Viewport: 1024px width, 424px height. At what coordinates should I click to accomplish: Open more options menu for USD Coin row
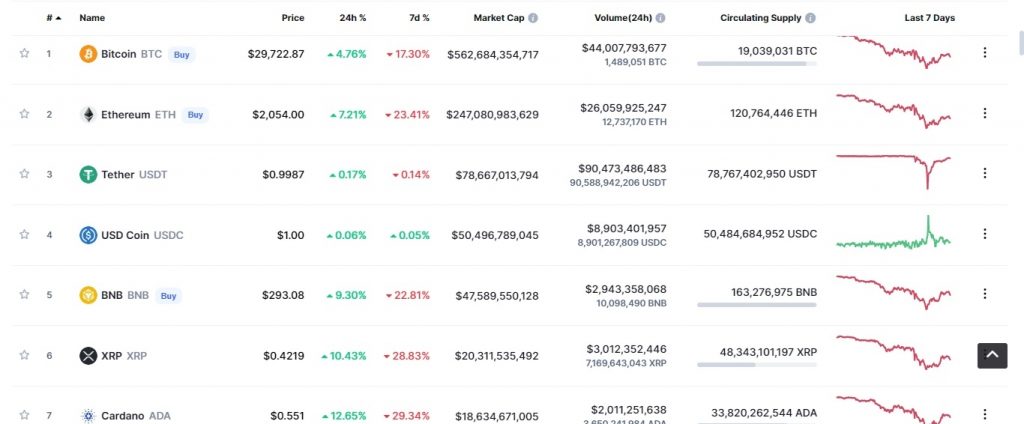pyautogui.click(x=985, y=233)
